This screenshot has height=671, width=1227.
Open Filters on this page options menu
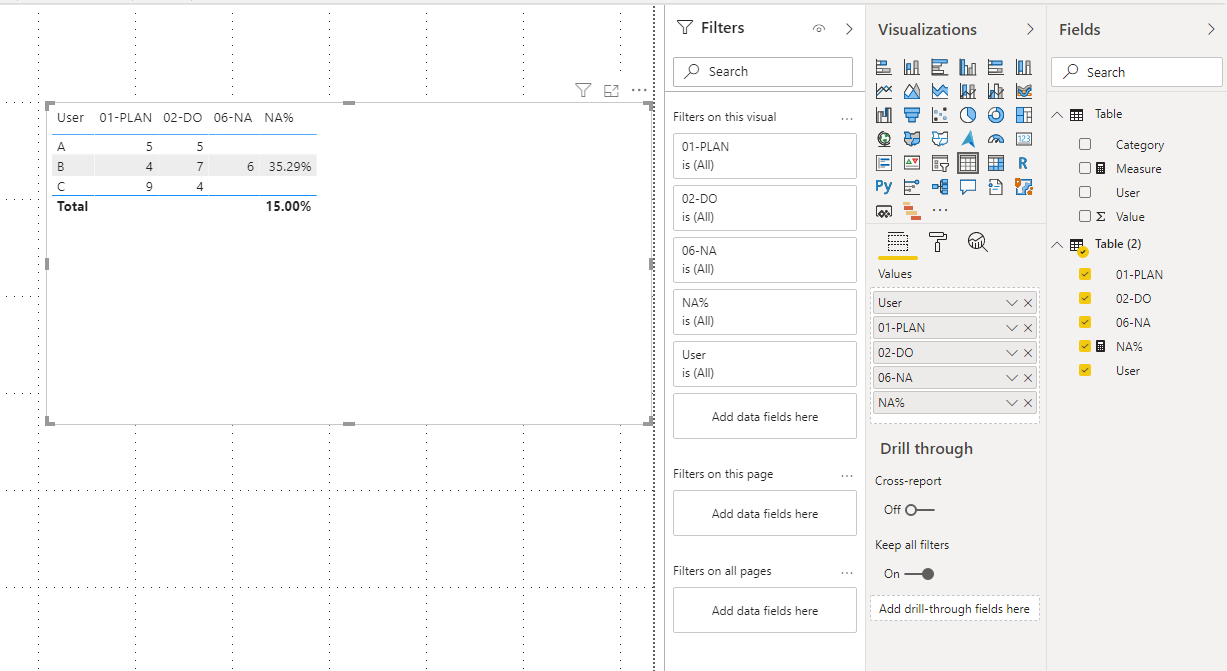click(847, 475)
